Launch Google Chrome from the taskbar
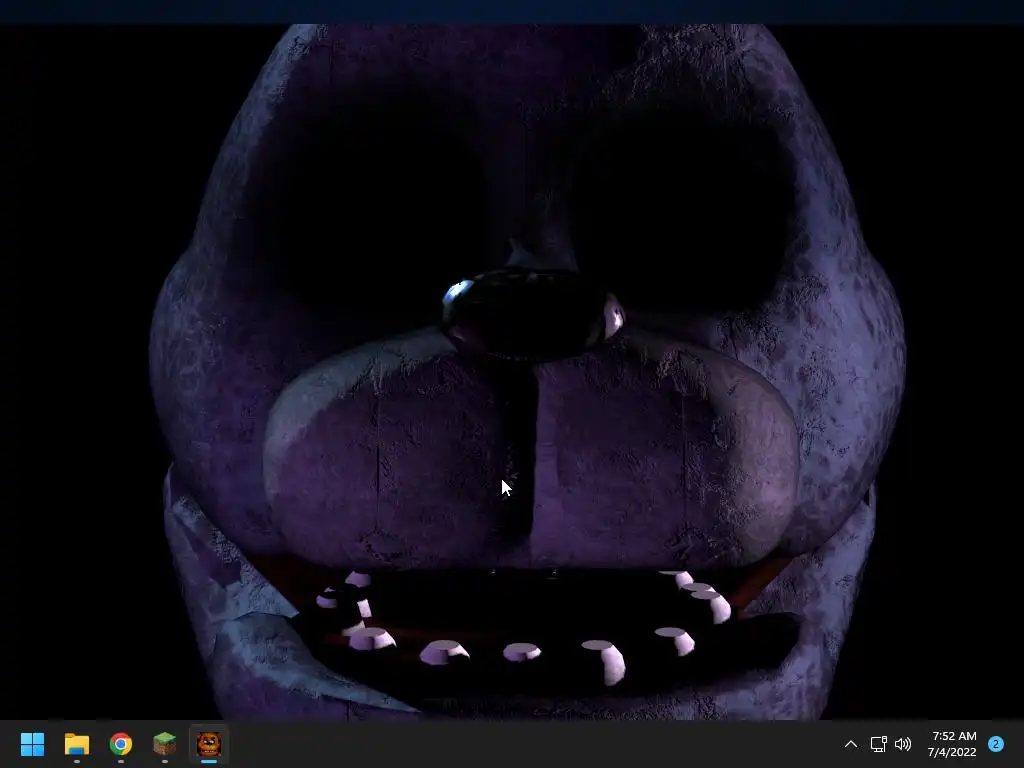The image size is (1024, 768). (x=121, y=744)
